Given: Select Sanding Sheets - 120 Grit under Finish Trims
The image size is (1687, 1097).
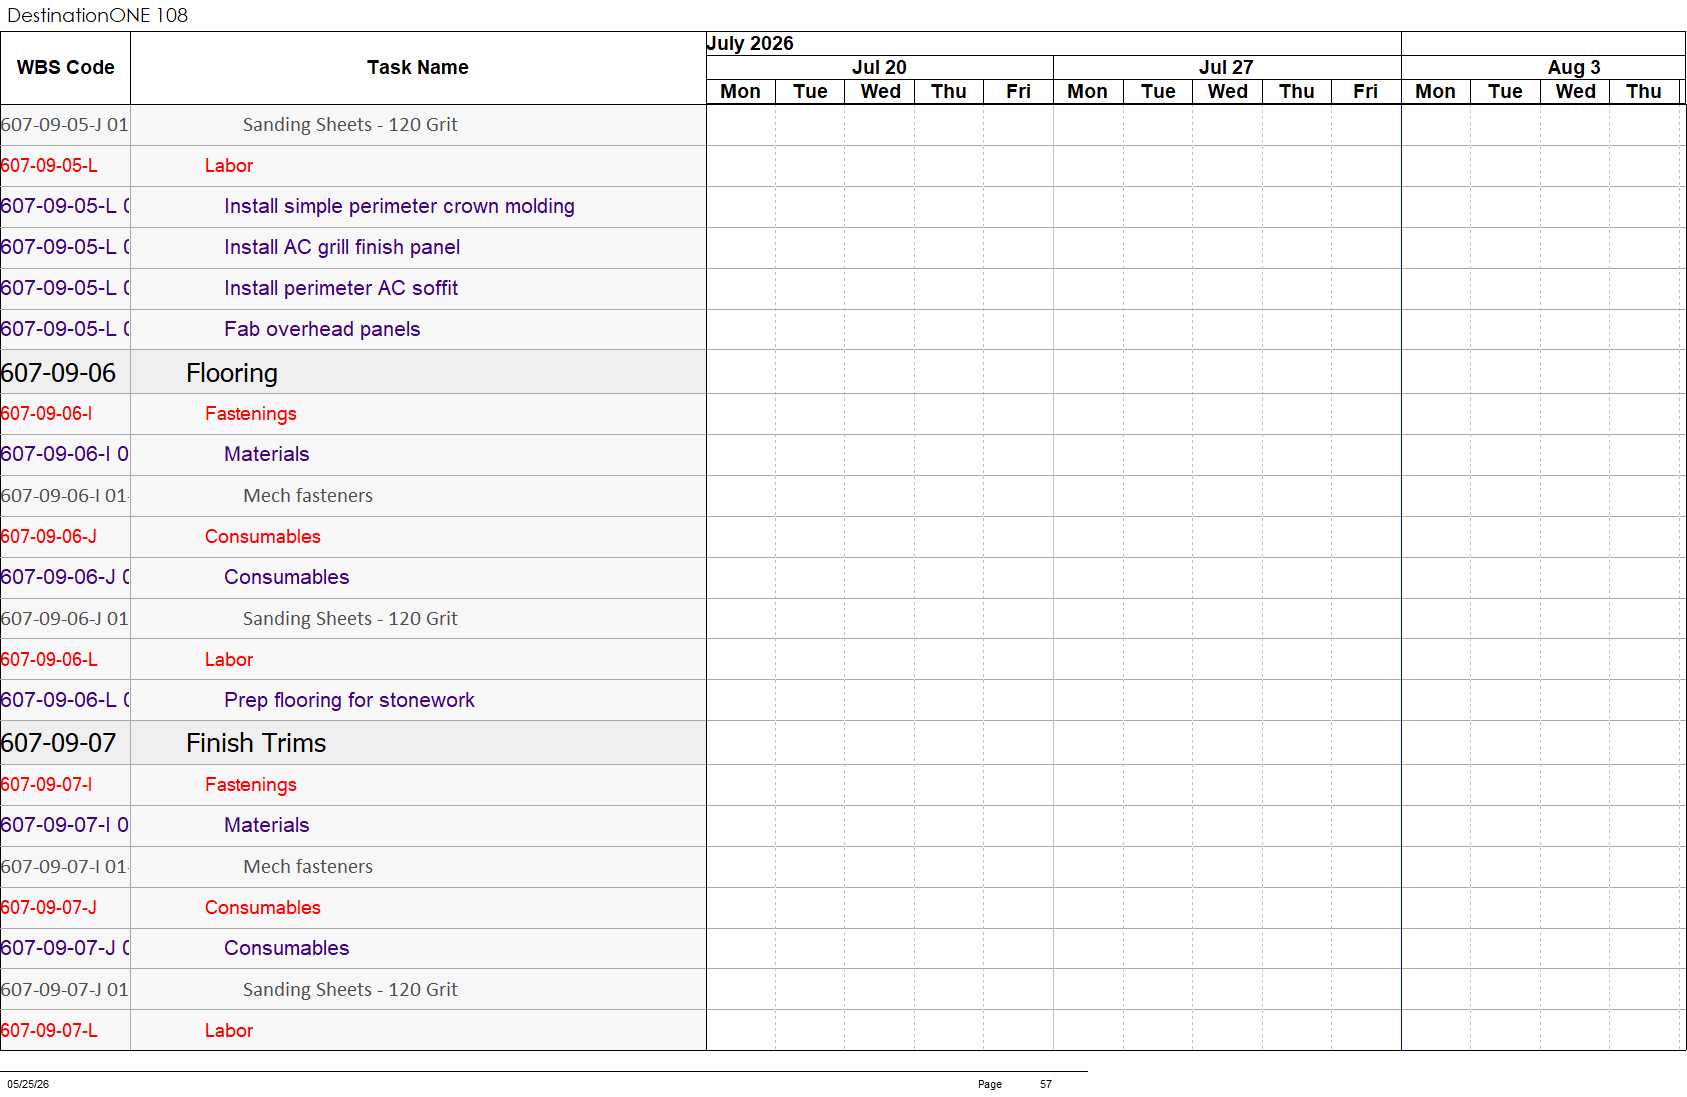Looking at the screenshot, I should [x=350, y=990].
